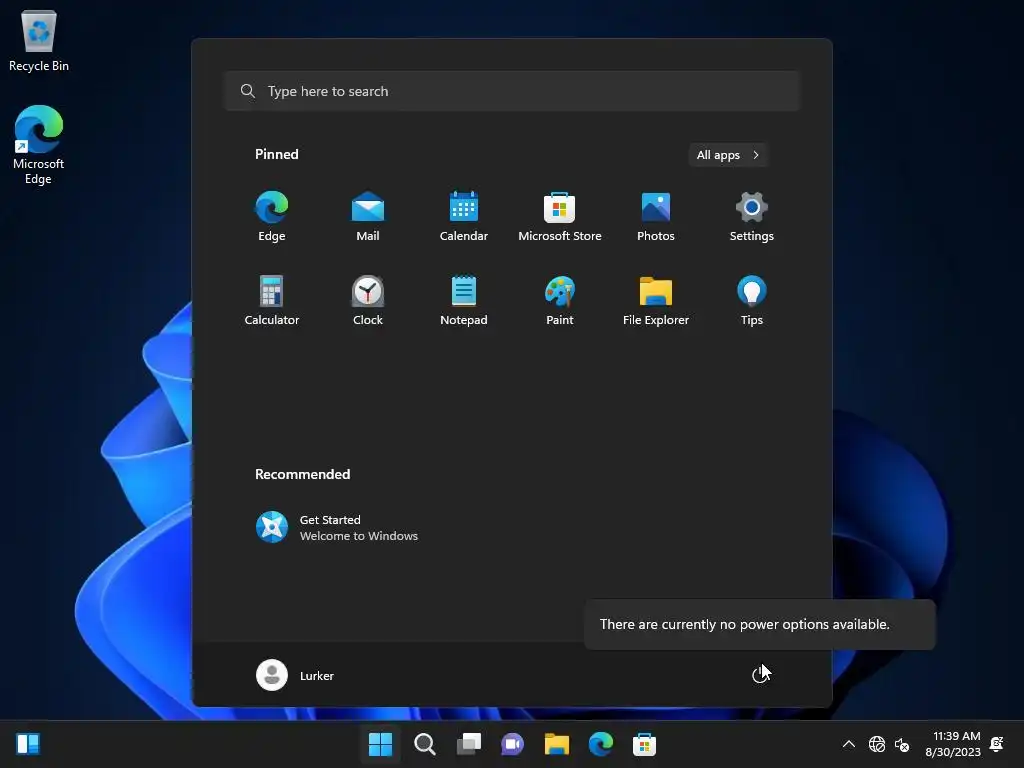Open the clock and date flyout

click(952, 744)
